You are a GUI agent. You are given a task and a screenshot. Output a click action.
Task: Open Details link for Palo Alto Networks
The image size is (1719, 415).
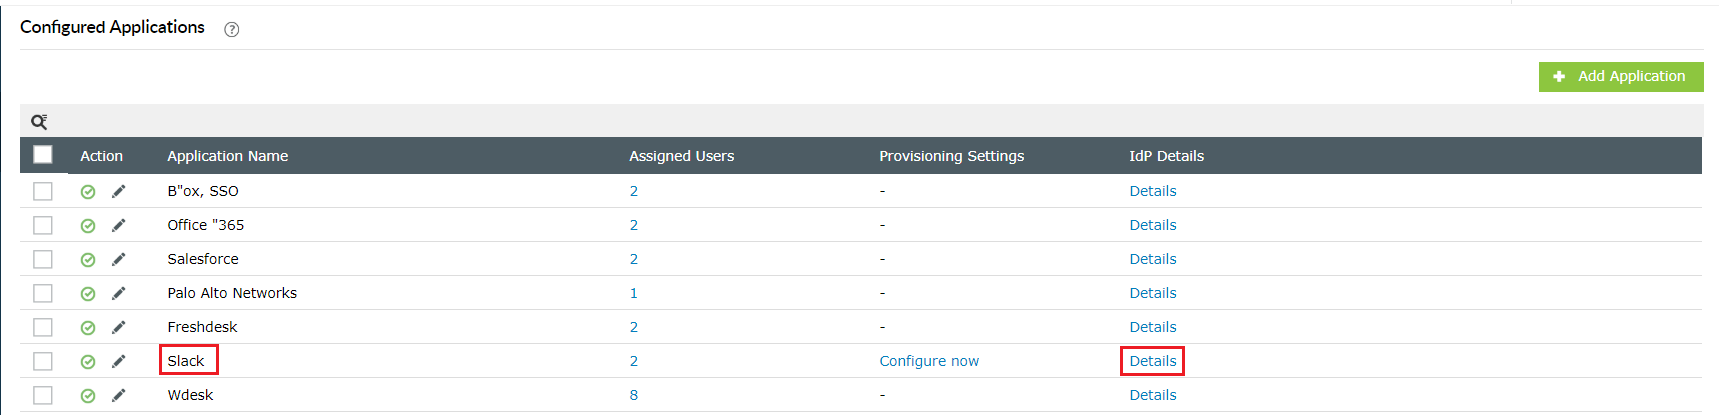[x=1152, y=293]
